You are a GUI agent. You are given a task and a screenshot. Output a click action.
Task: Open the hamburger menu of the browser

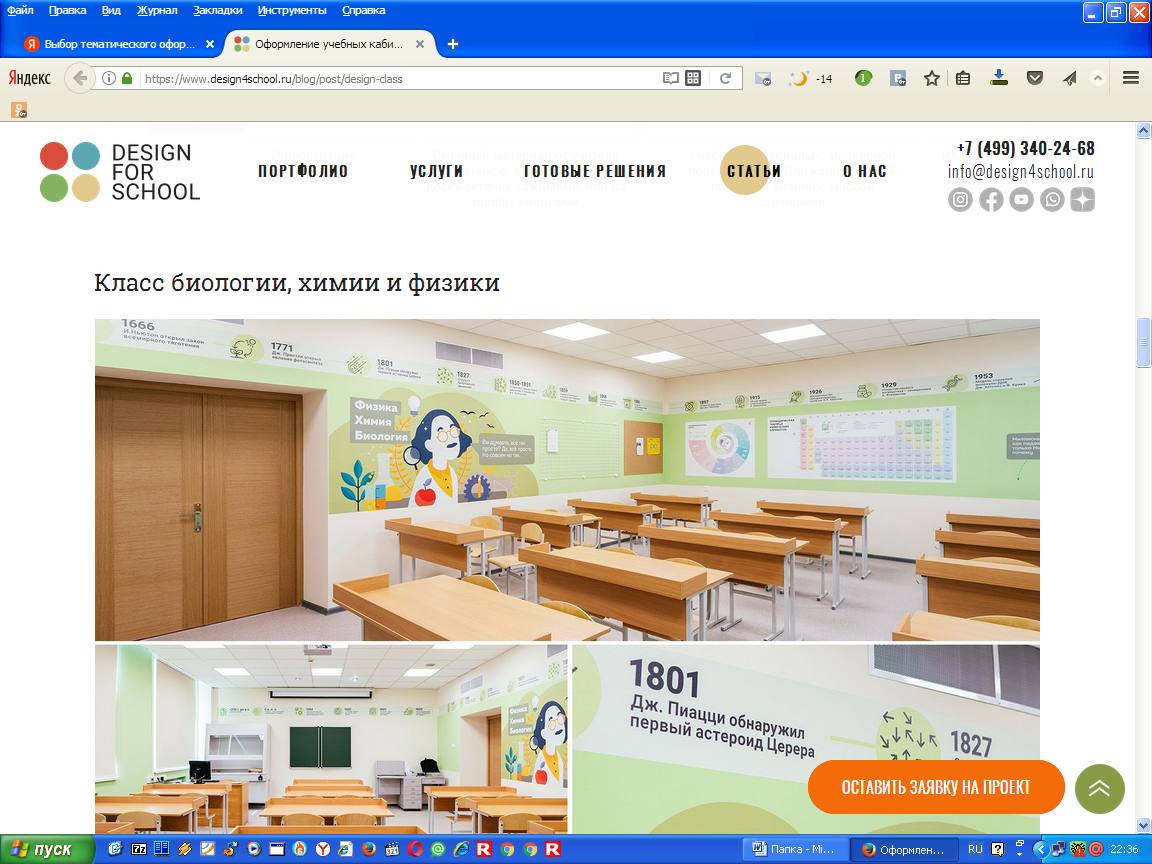click(x=1131, y=78)
